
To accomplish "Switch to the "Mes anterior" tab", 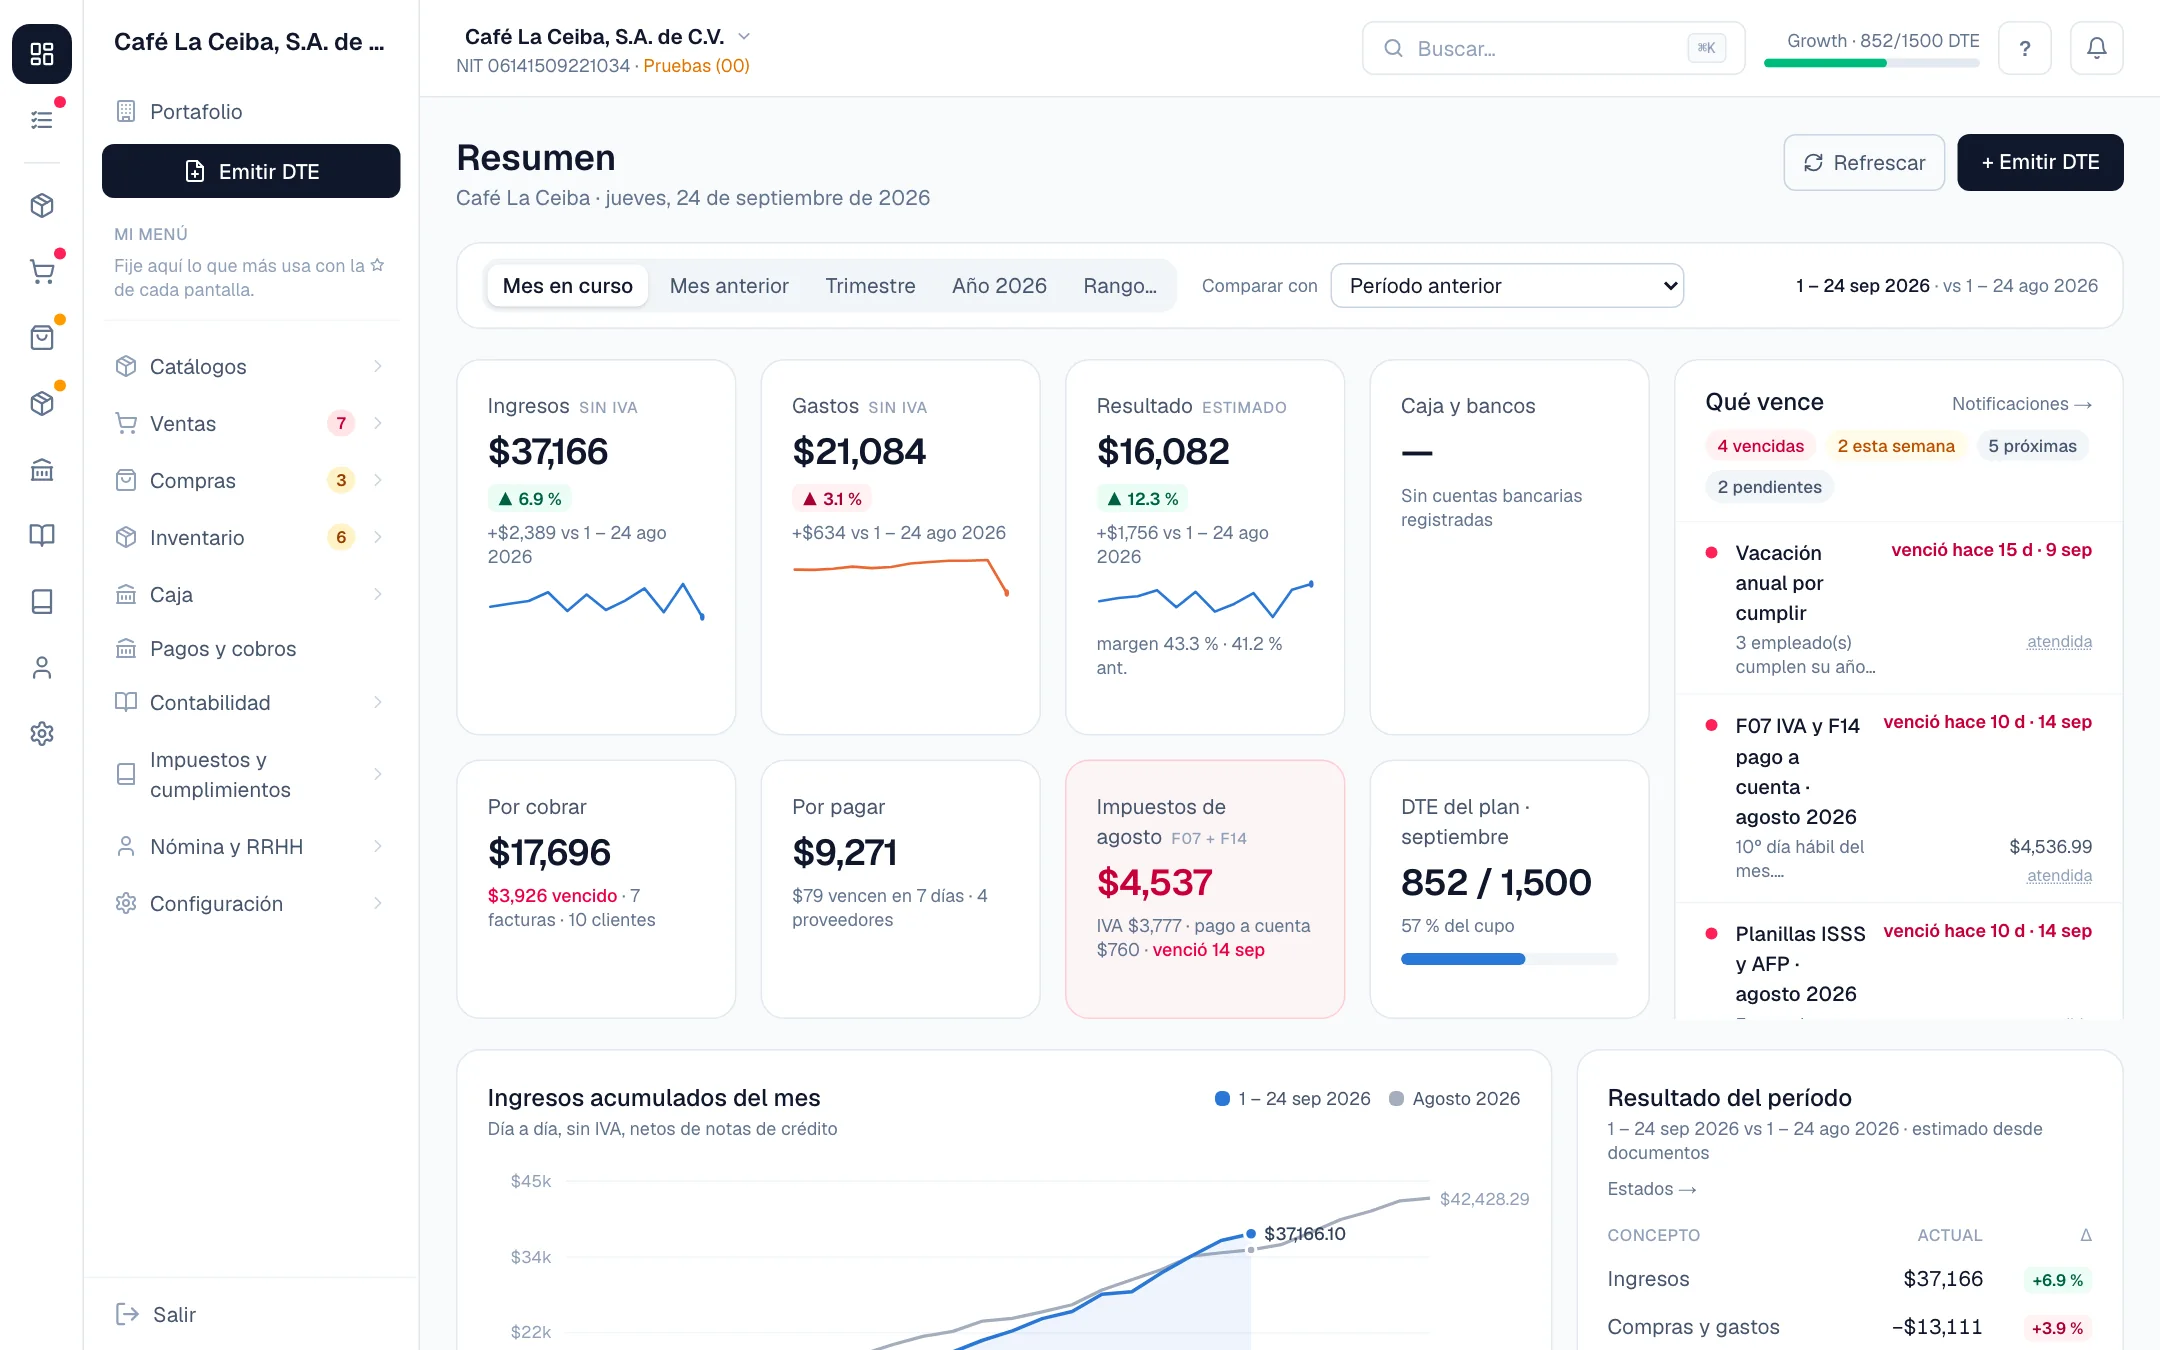I will pyautogui.click(x=729, y=286).
